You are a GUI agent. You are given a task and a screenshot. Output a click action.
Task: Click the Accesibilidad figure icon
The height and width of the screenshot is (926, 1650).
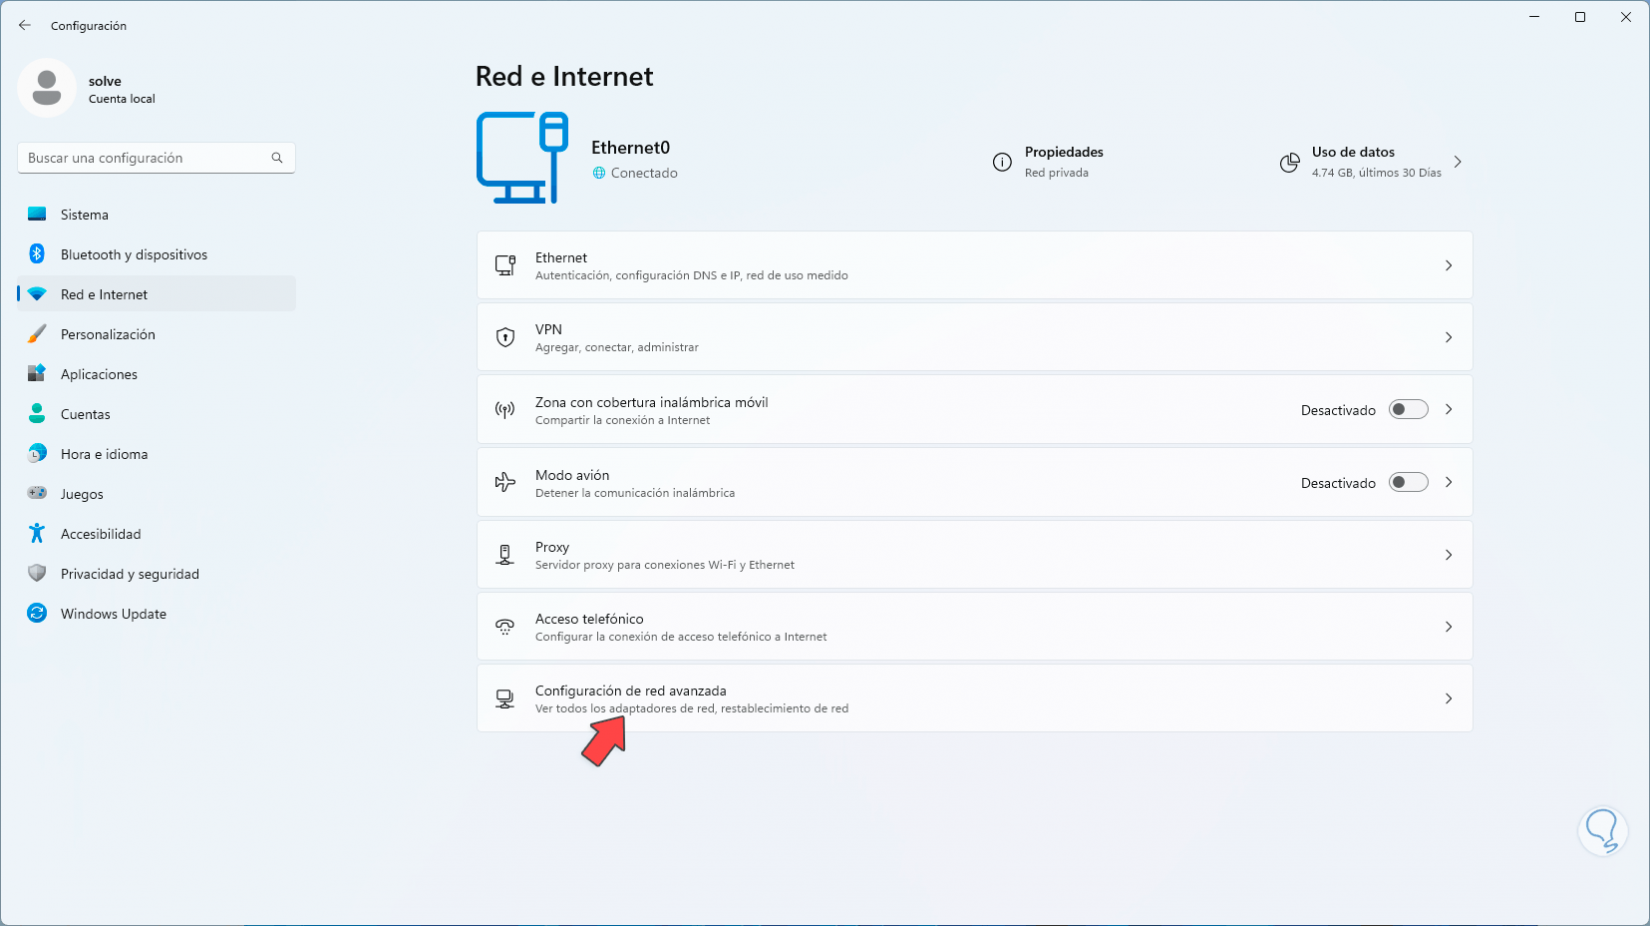pyautogui.click(x=37, y=534)
